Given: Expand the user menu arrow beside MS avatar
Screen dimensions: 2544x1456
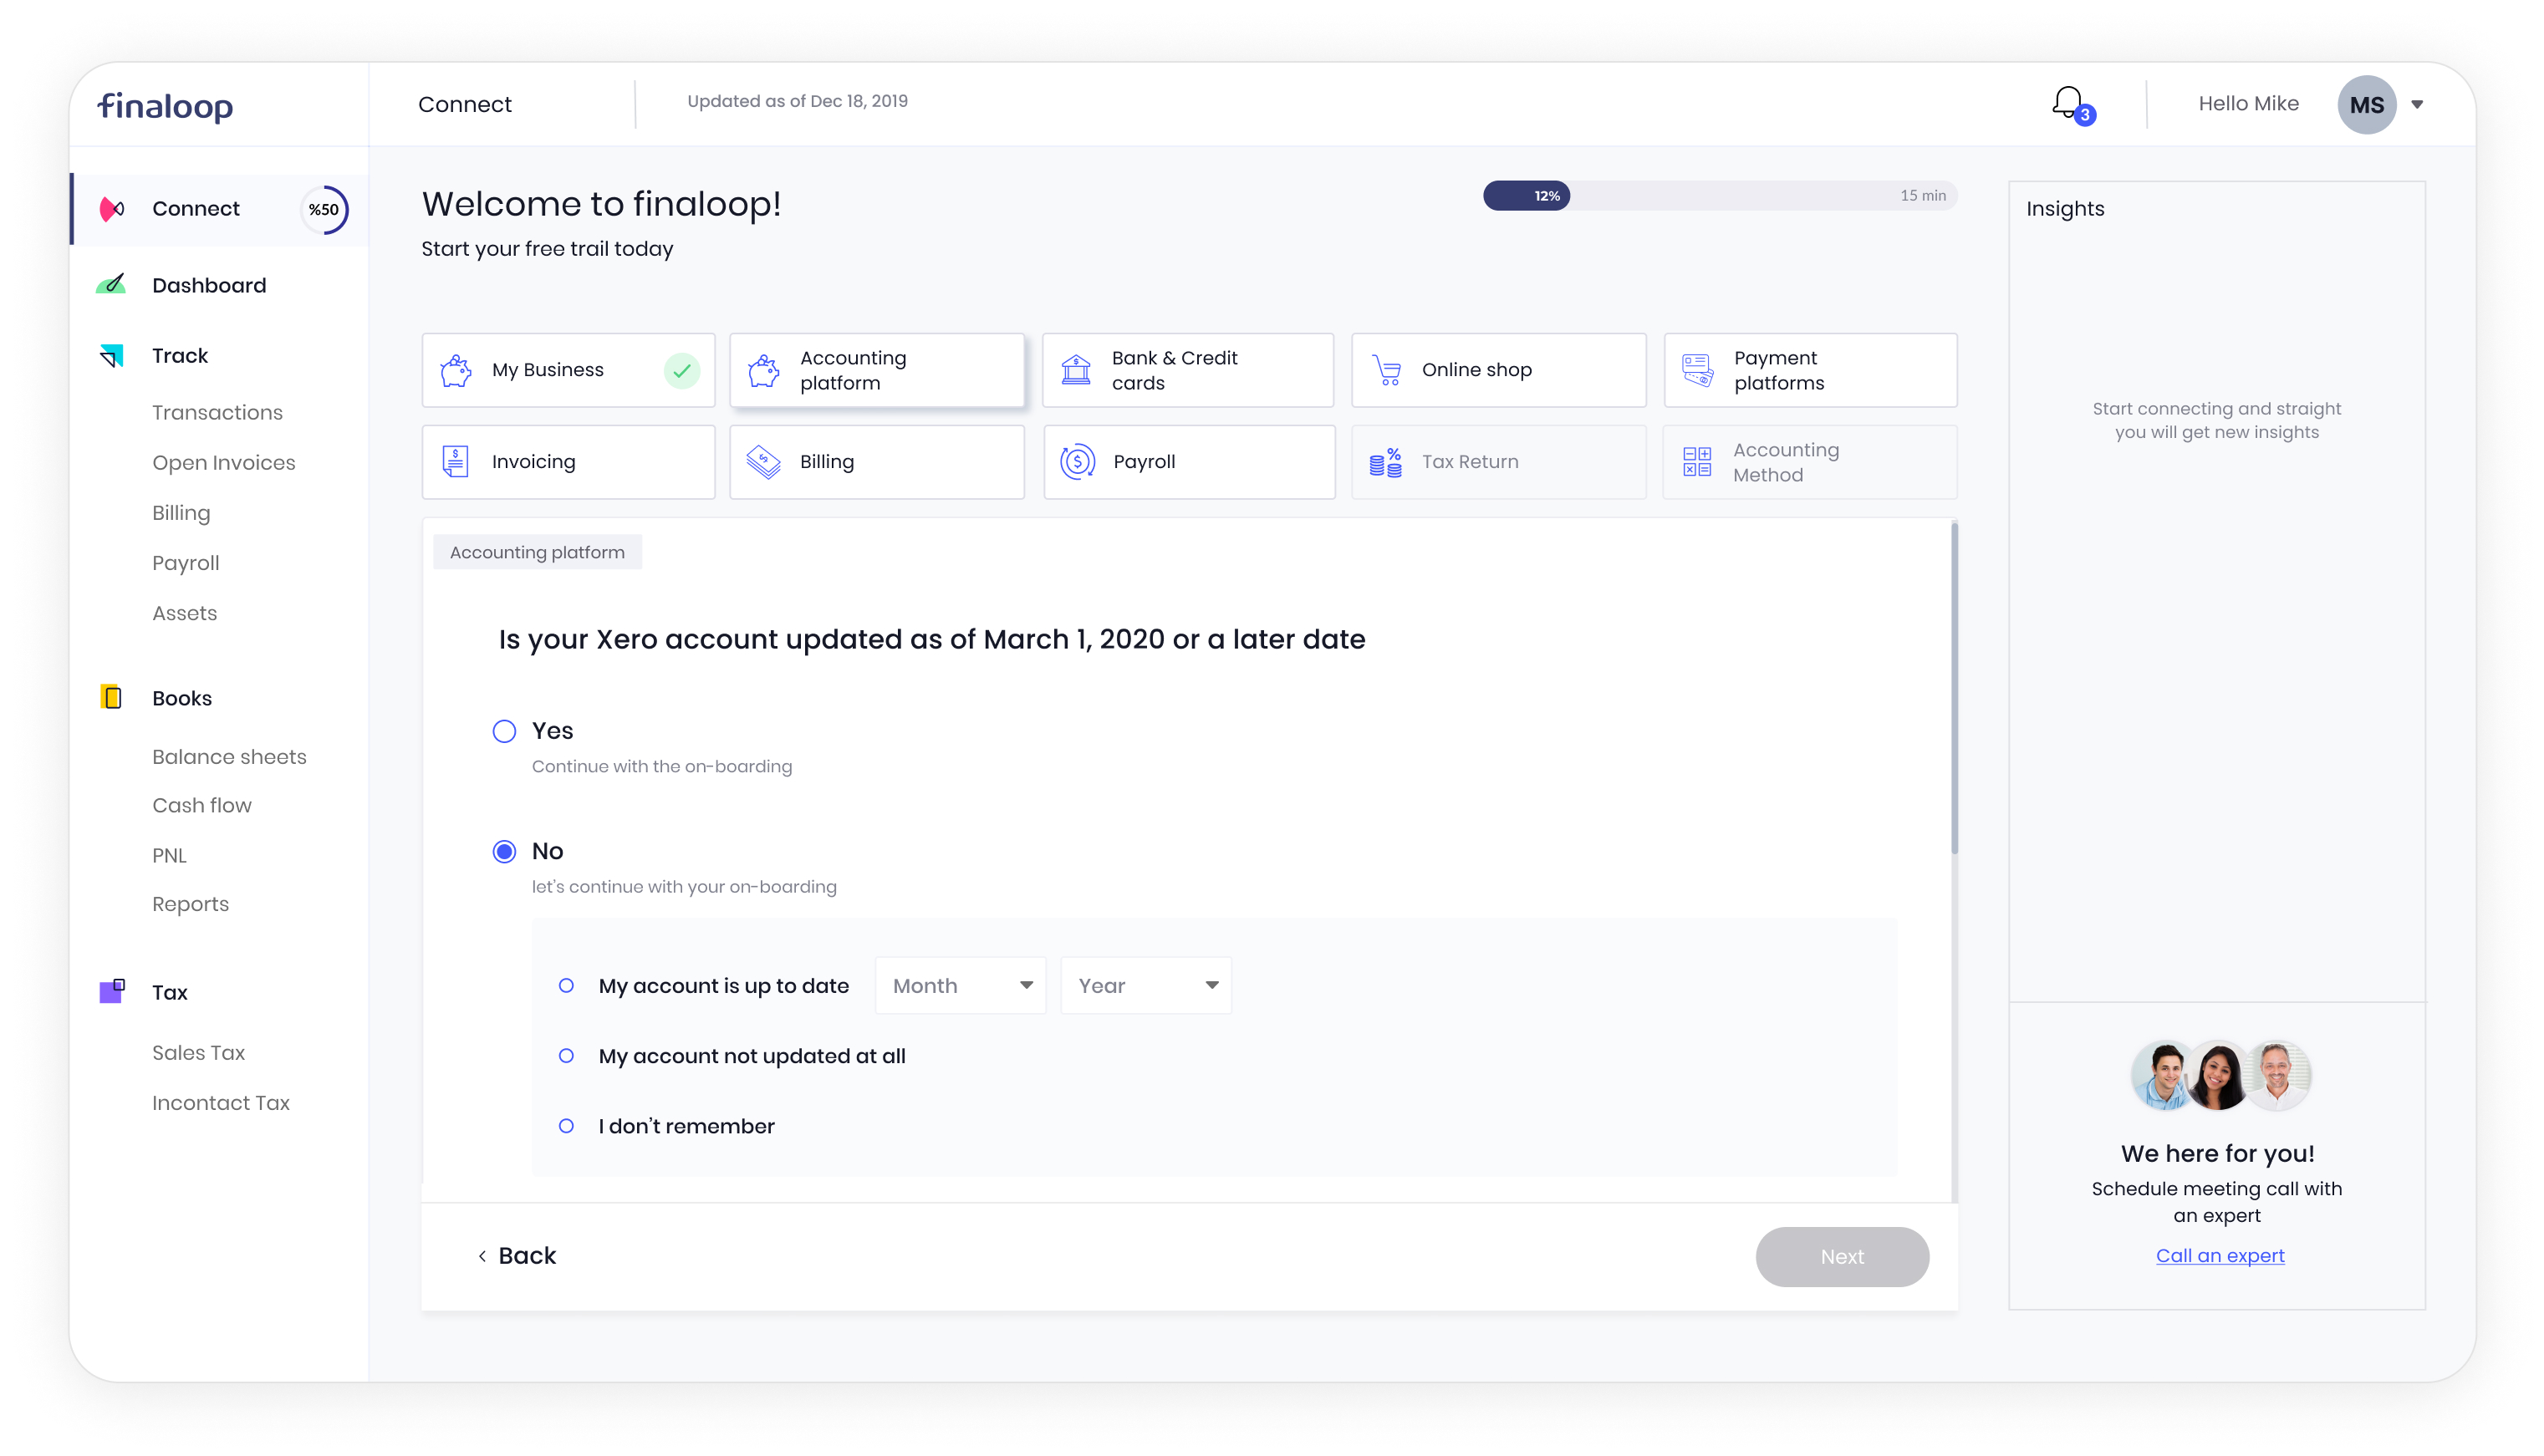Looking at the screenshot, I should pos(2417,104).
